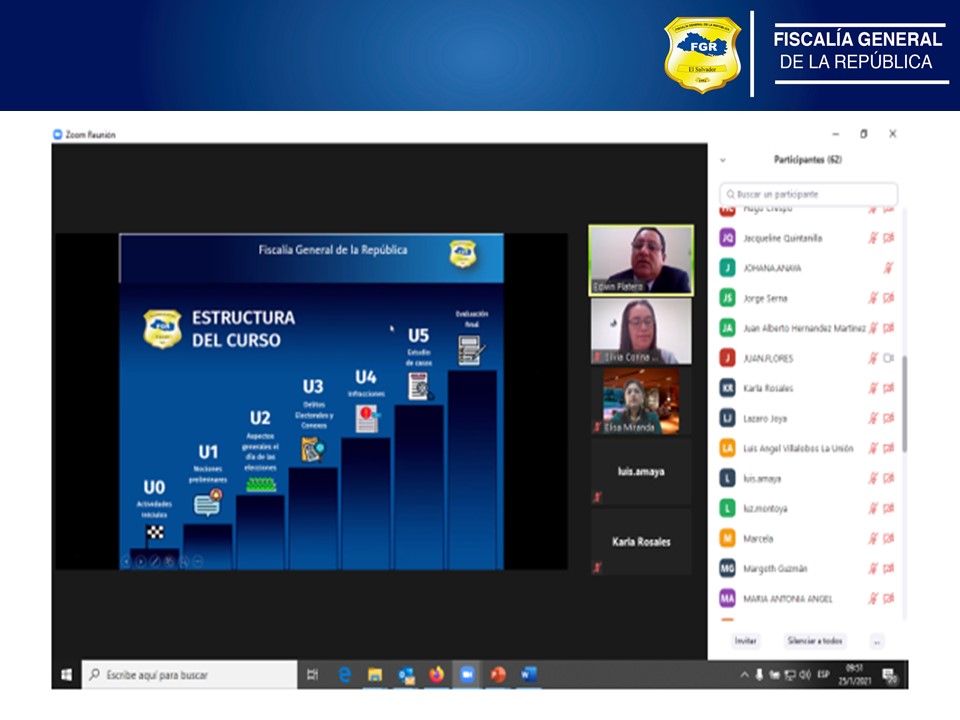Open File Explorer from the taskbar

pos(375,675)
